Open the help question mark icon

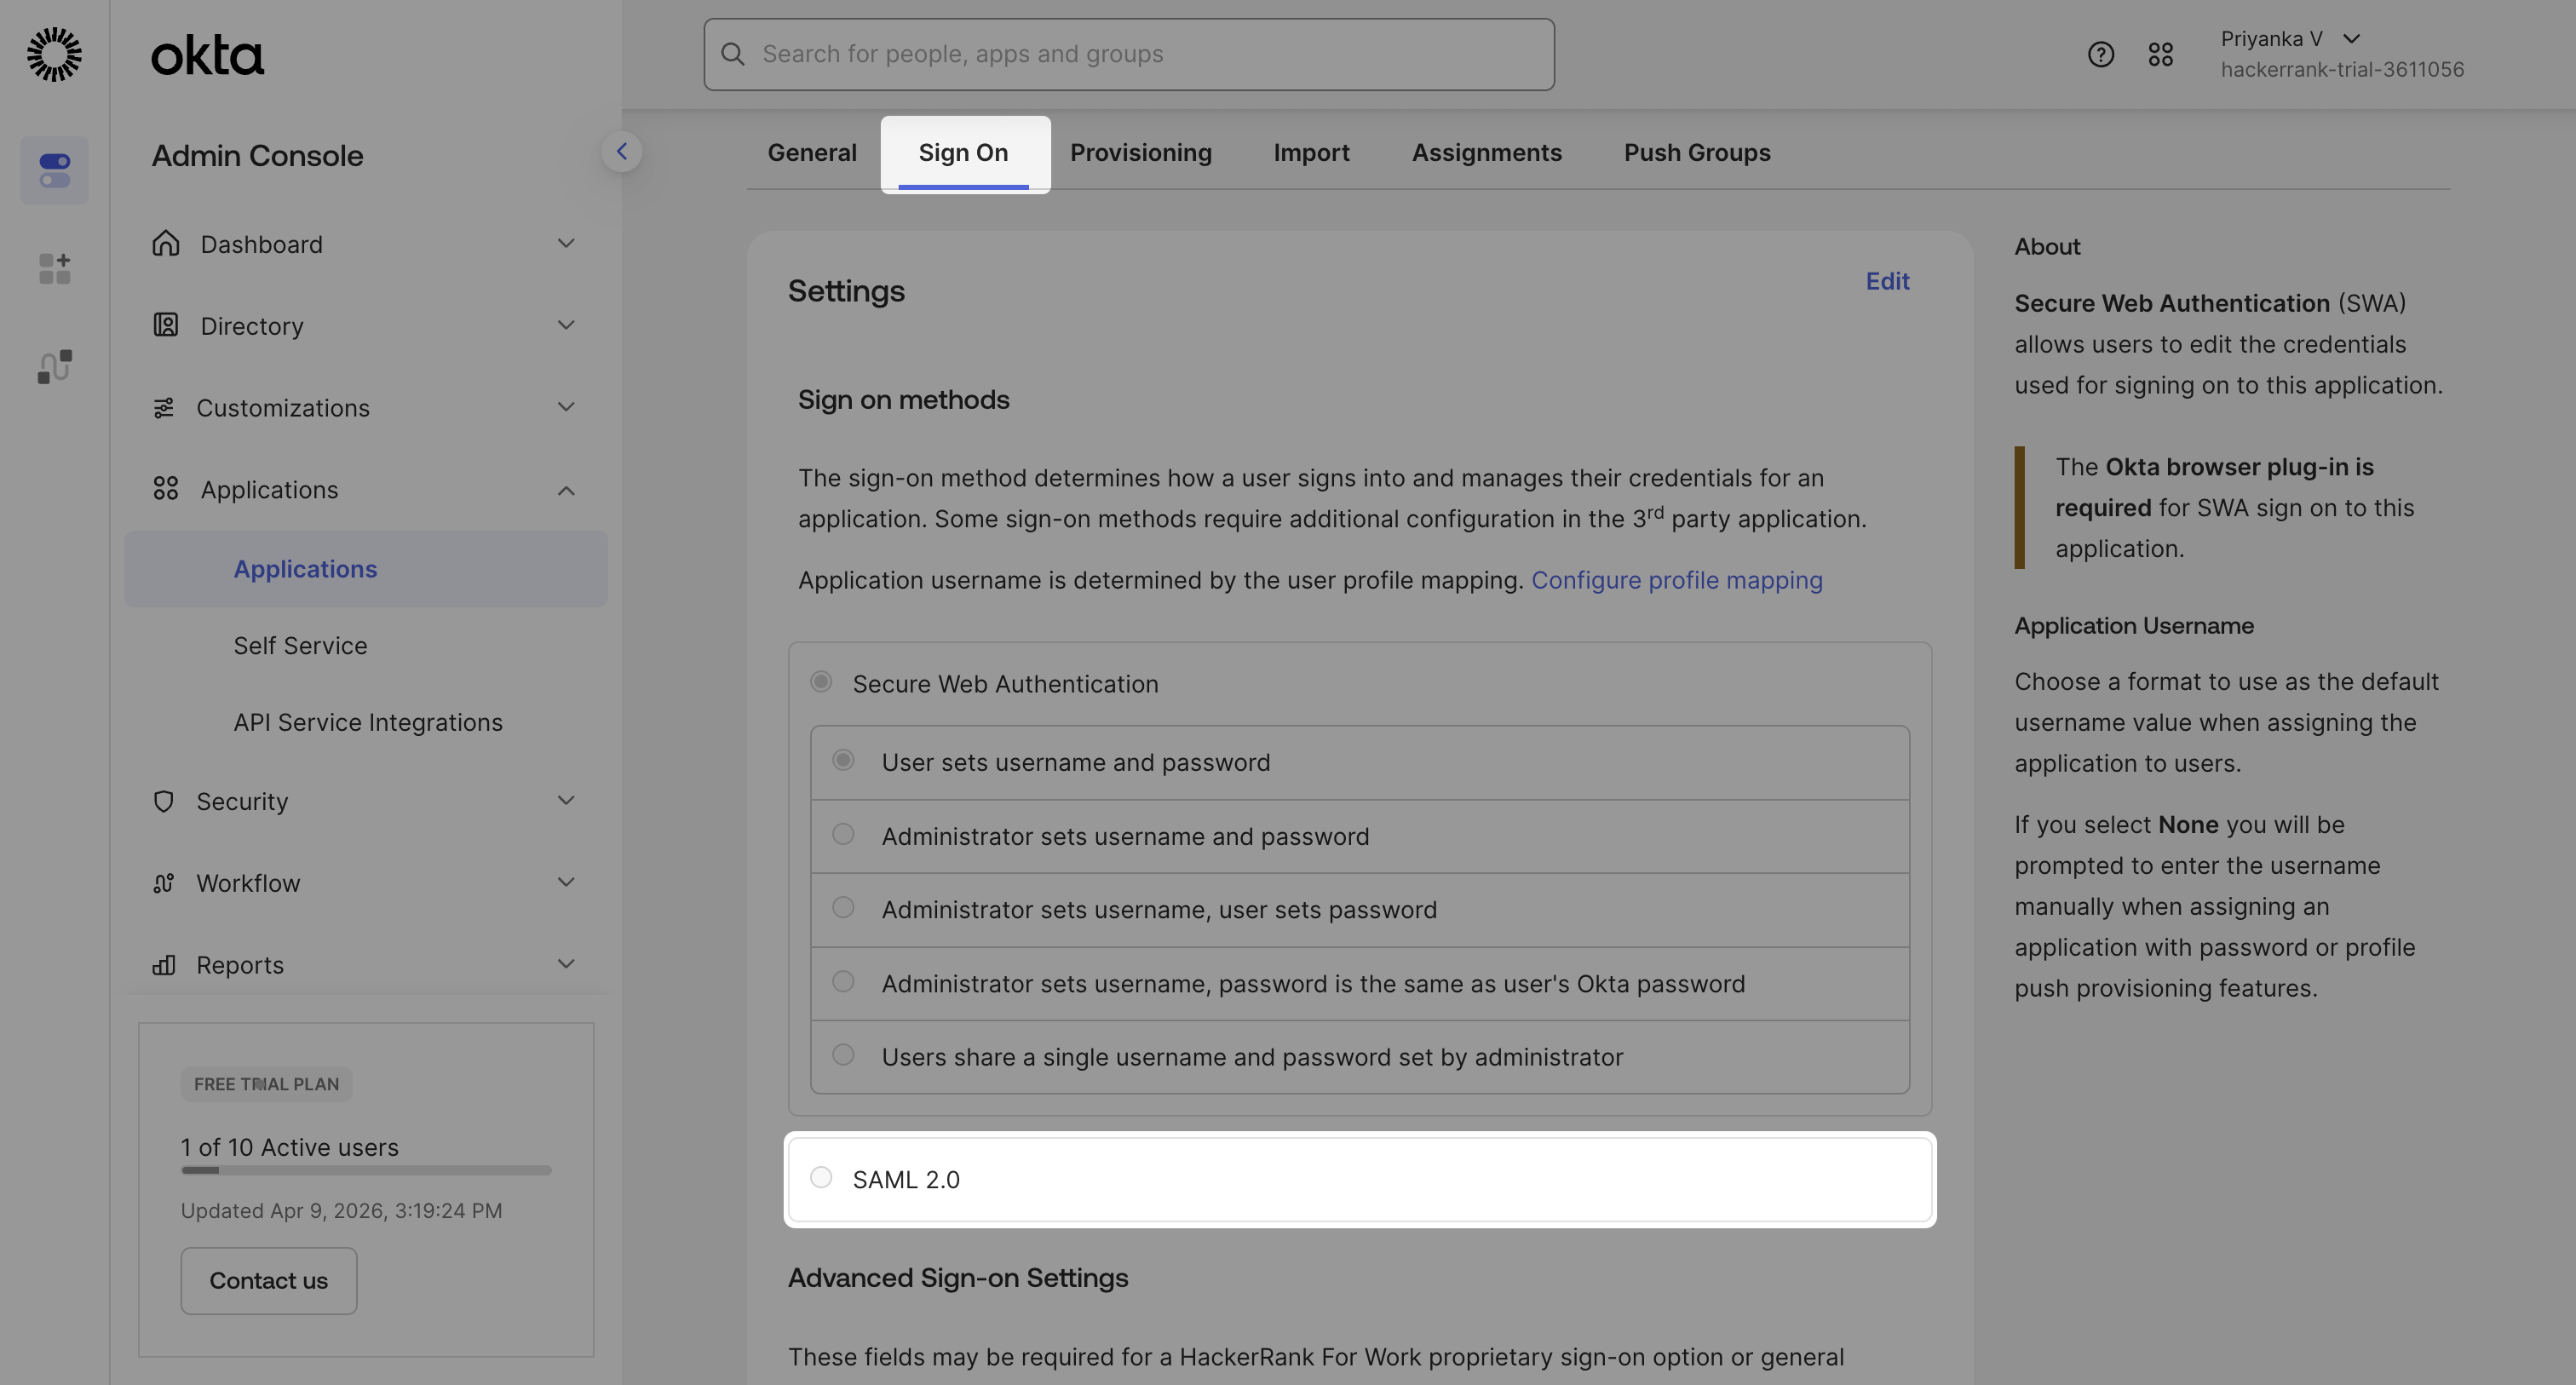pos(2100,54)
